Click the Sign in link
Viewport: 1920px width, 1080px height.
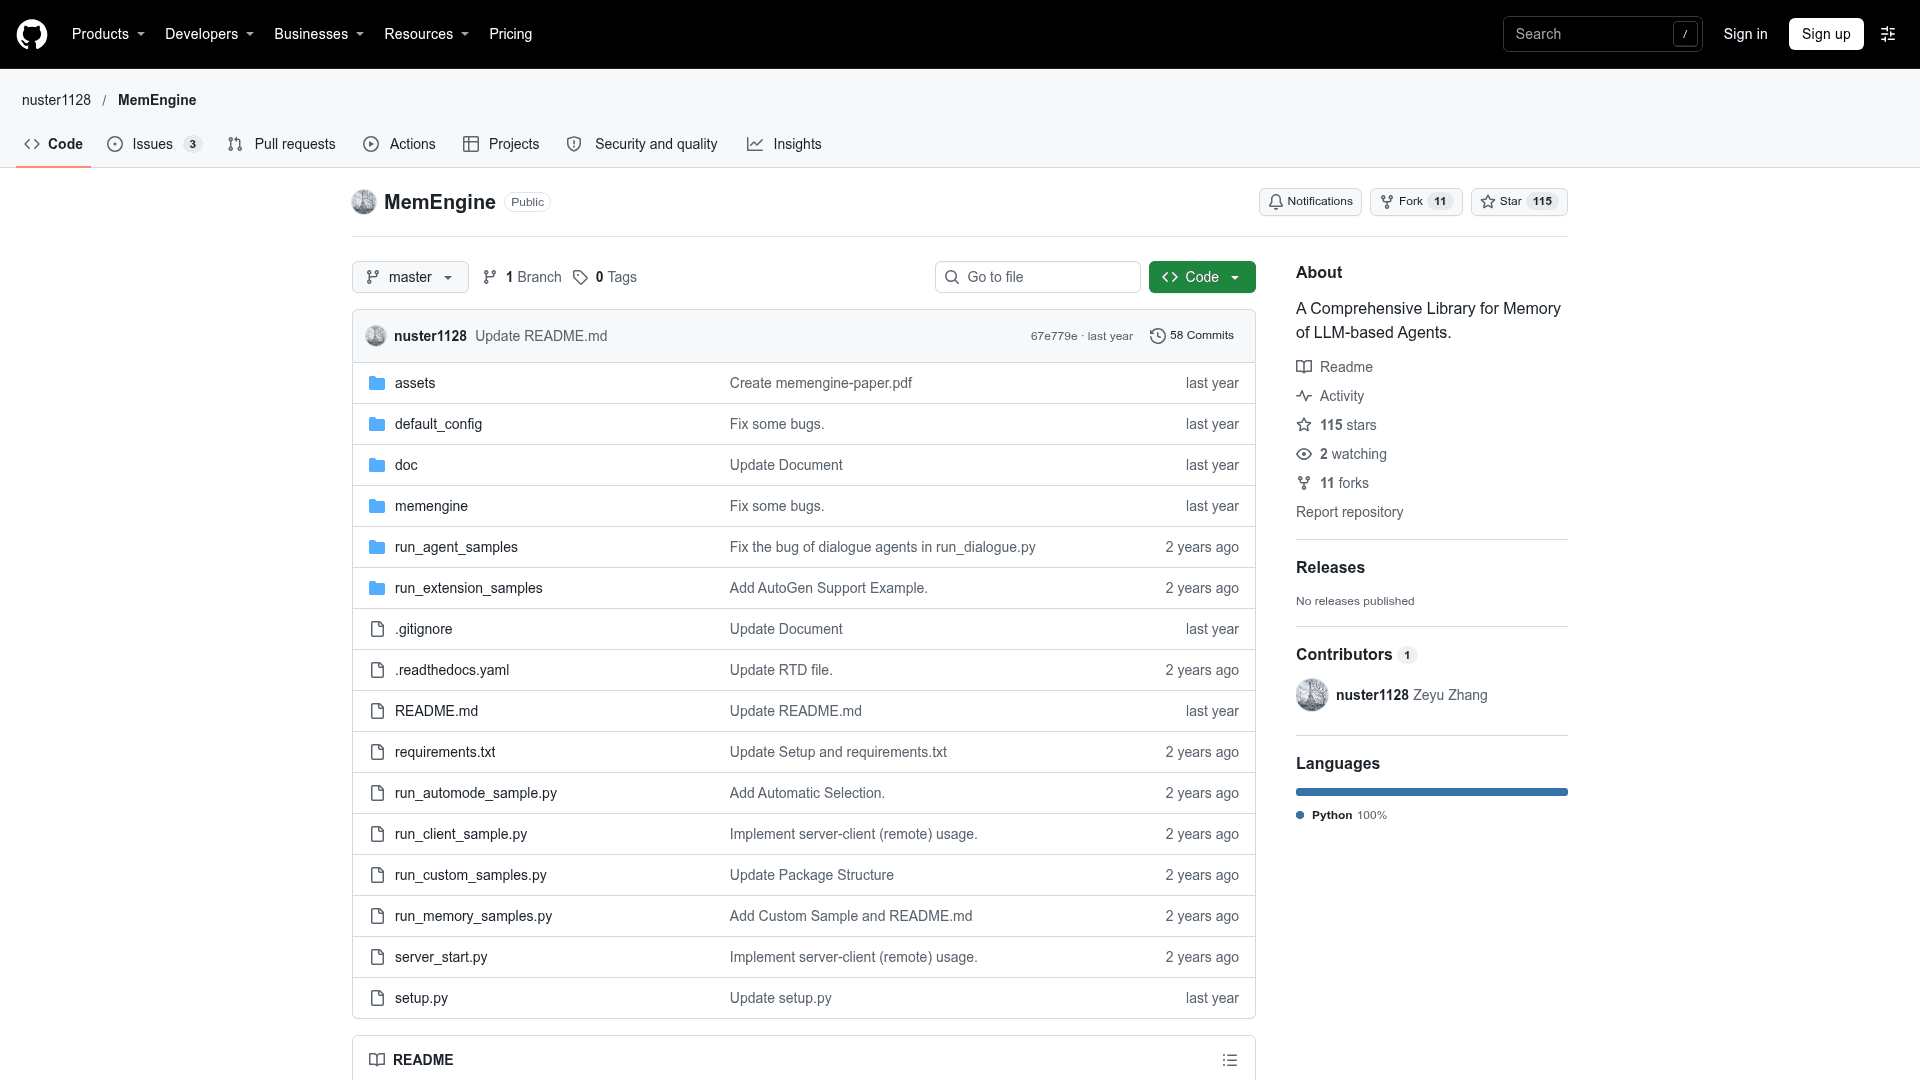pos(1745,34)
